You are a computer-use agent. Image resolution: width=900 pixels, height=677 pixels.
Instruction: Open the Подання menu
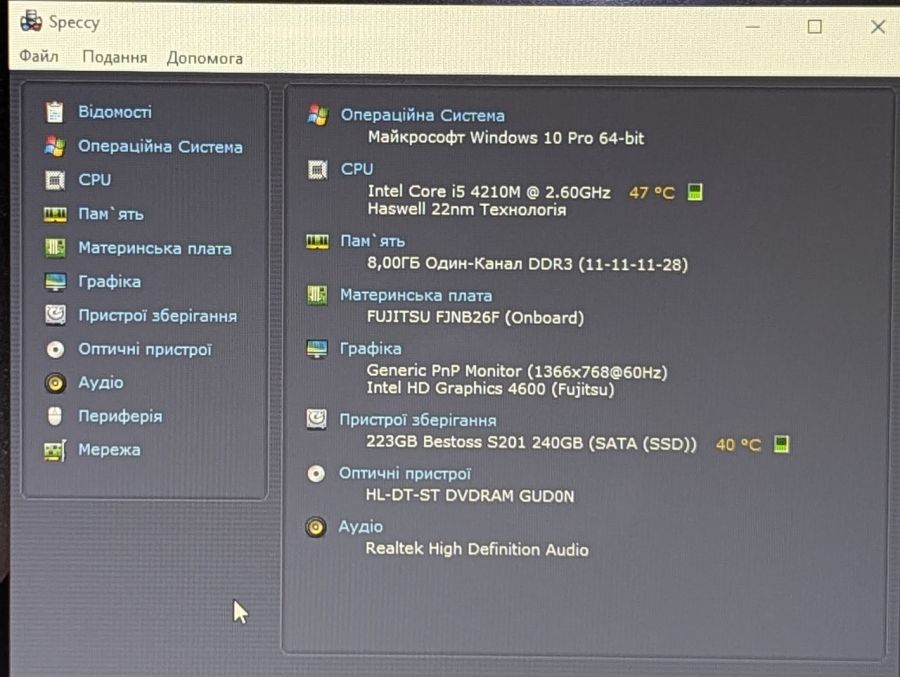pyautogui.click(x=115, y=57)
